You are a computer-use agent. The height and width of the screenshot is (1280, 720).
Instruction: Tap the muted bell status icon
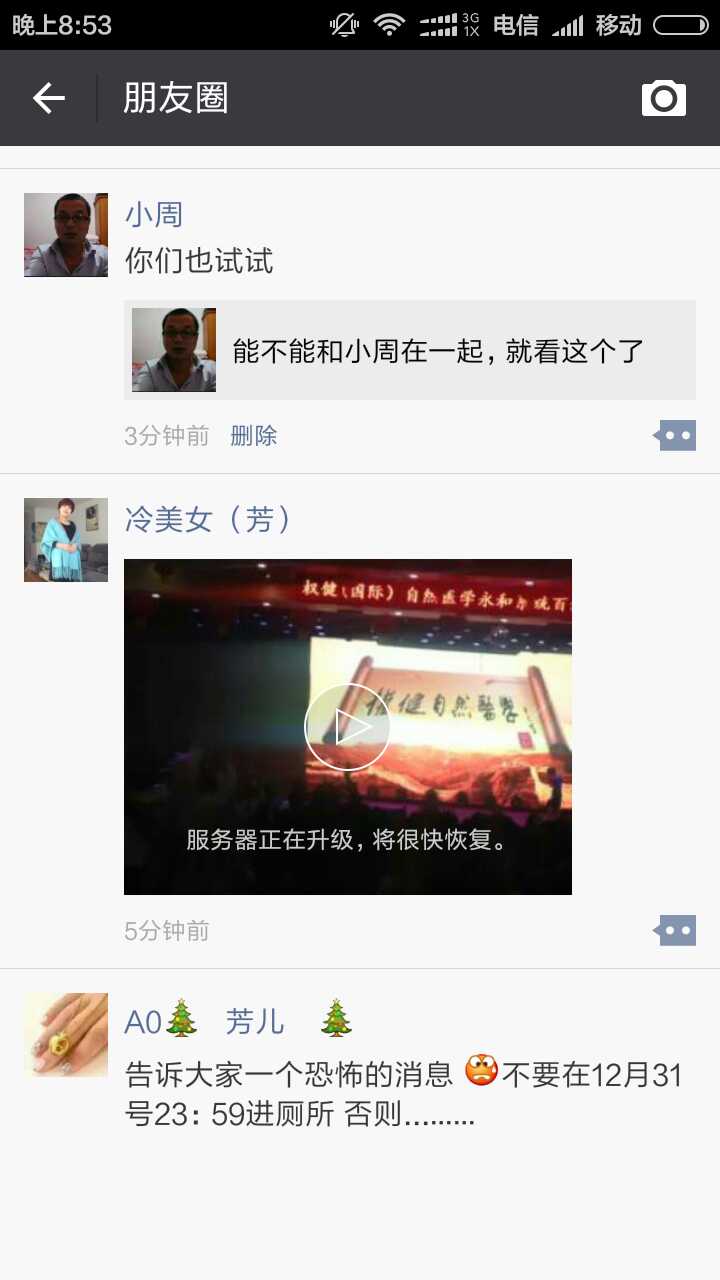pyautogui.click(x=344, y=25)
